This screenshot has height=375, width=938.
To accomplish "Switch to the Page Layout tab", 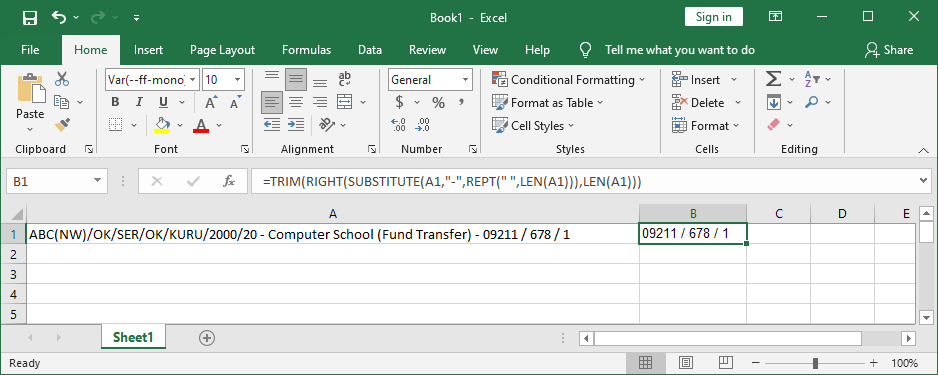I will pos(223,50).
